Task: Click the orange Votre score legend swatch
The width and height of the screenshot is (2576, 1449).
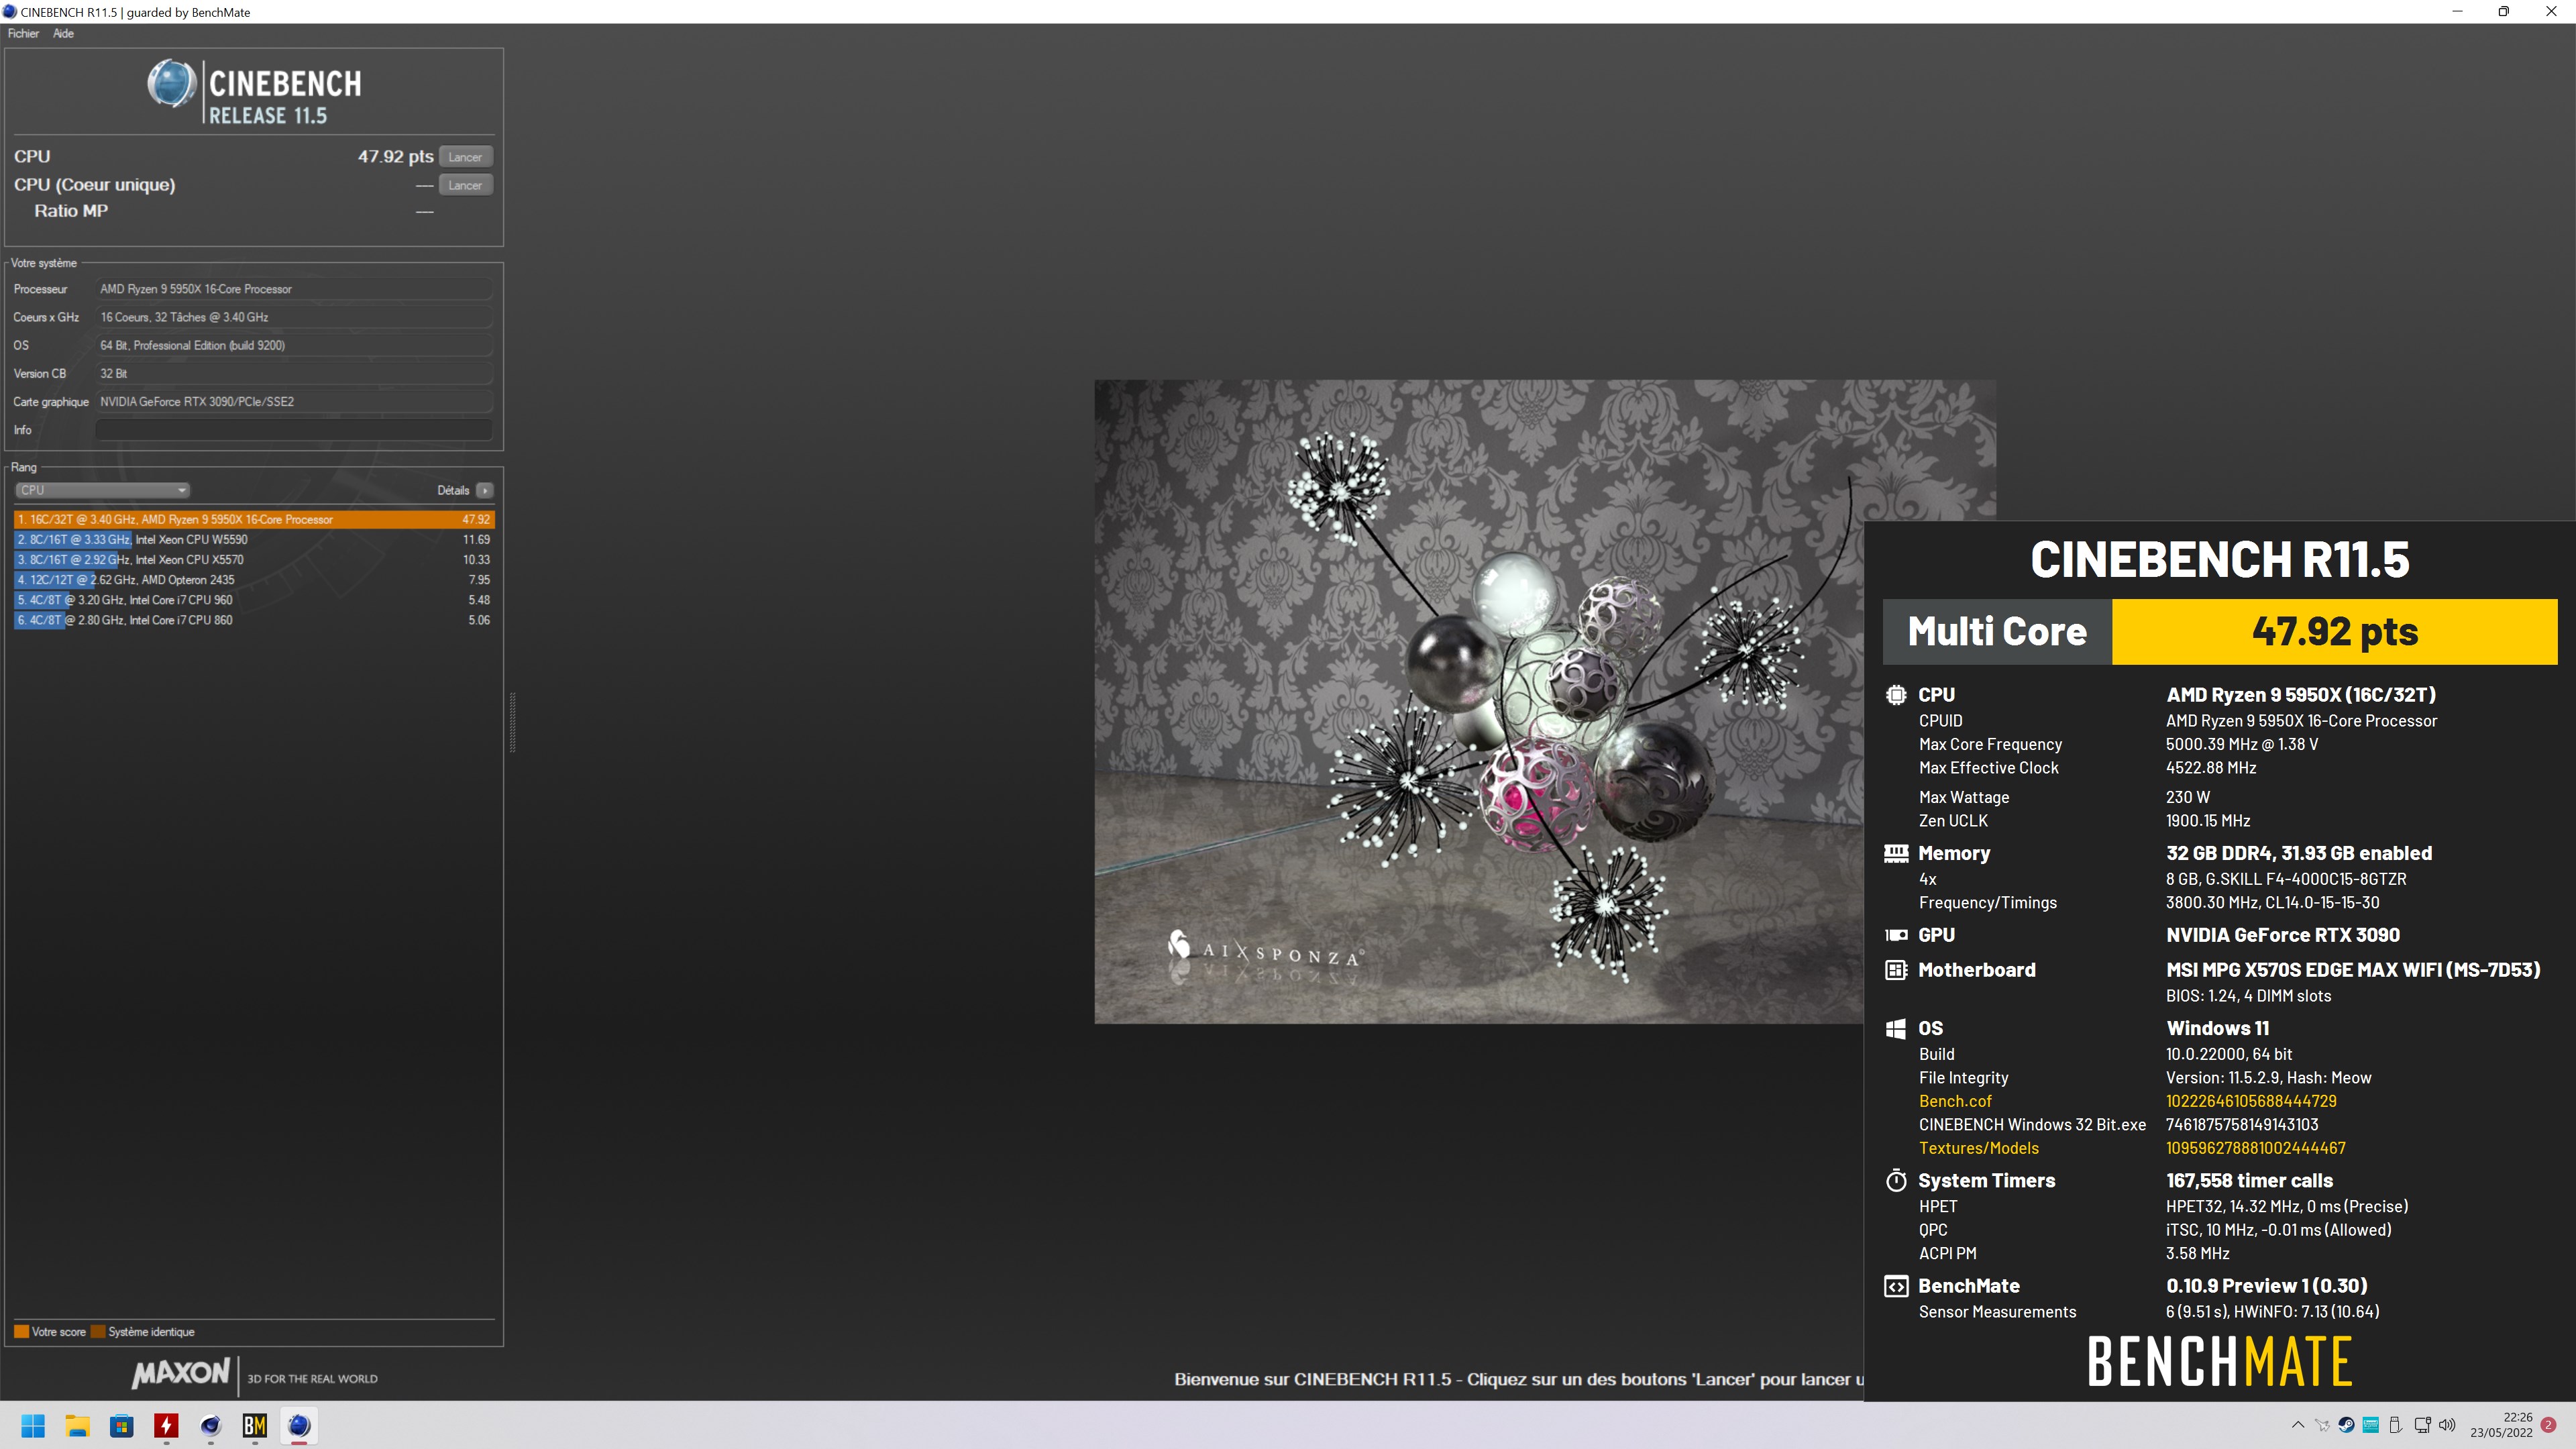Action: (21, 1332)
